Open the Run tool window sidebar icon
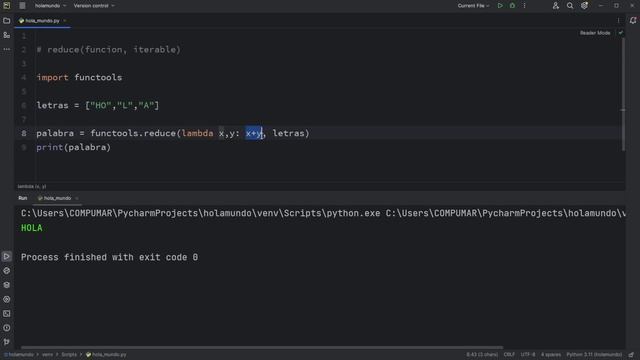Screen dimensions: 640x360 click(x=7, y=256)
